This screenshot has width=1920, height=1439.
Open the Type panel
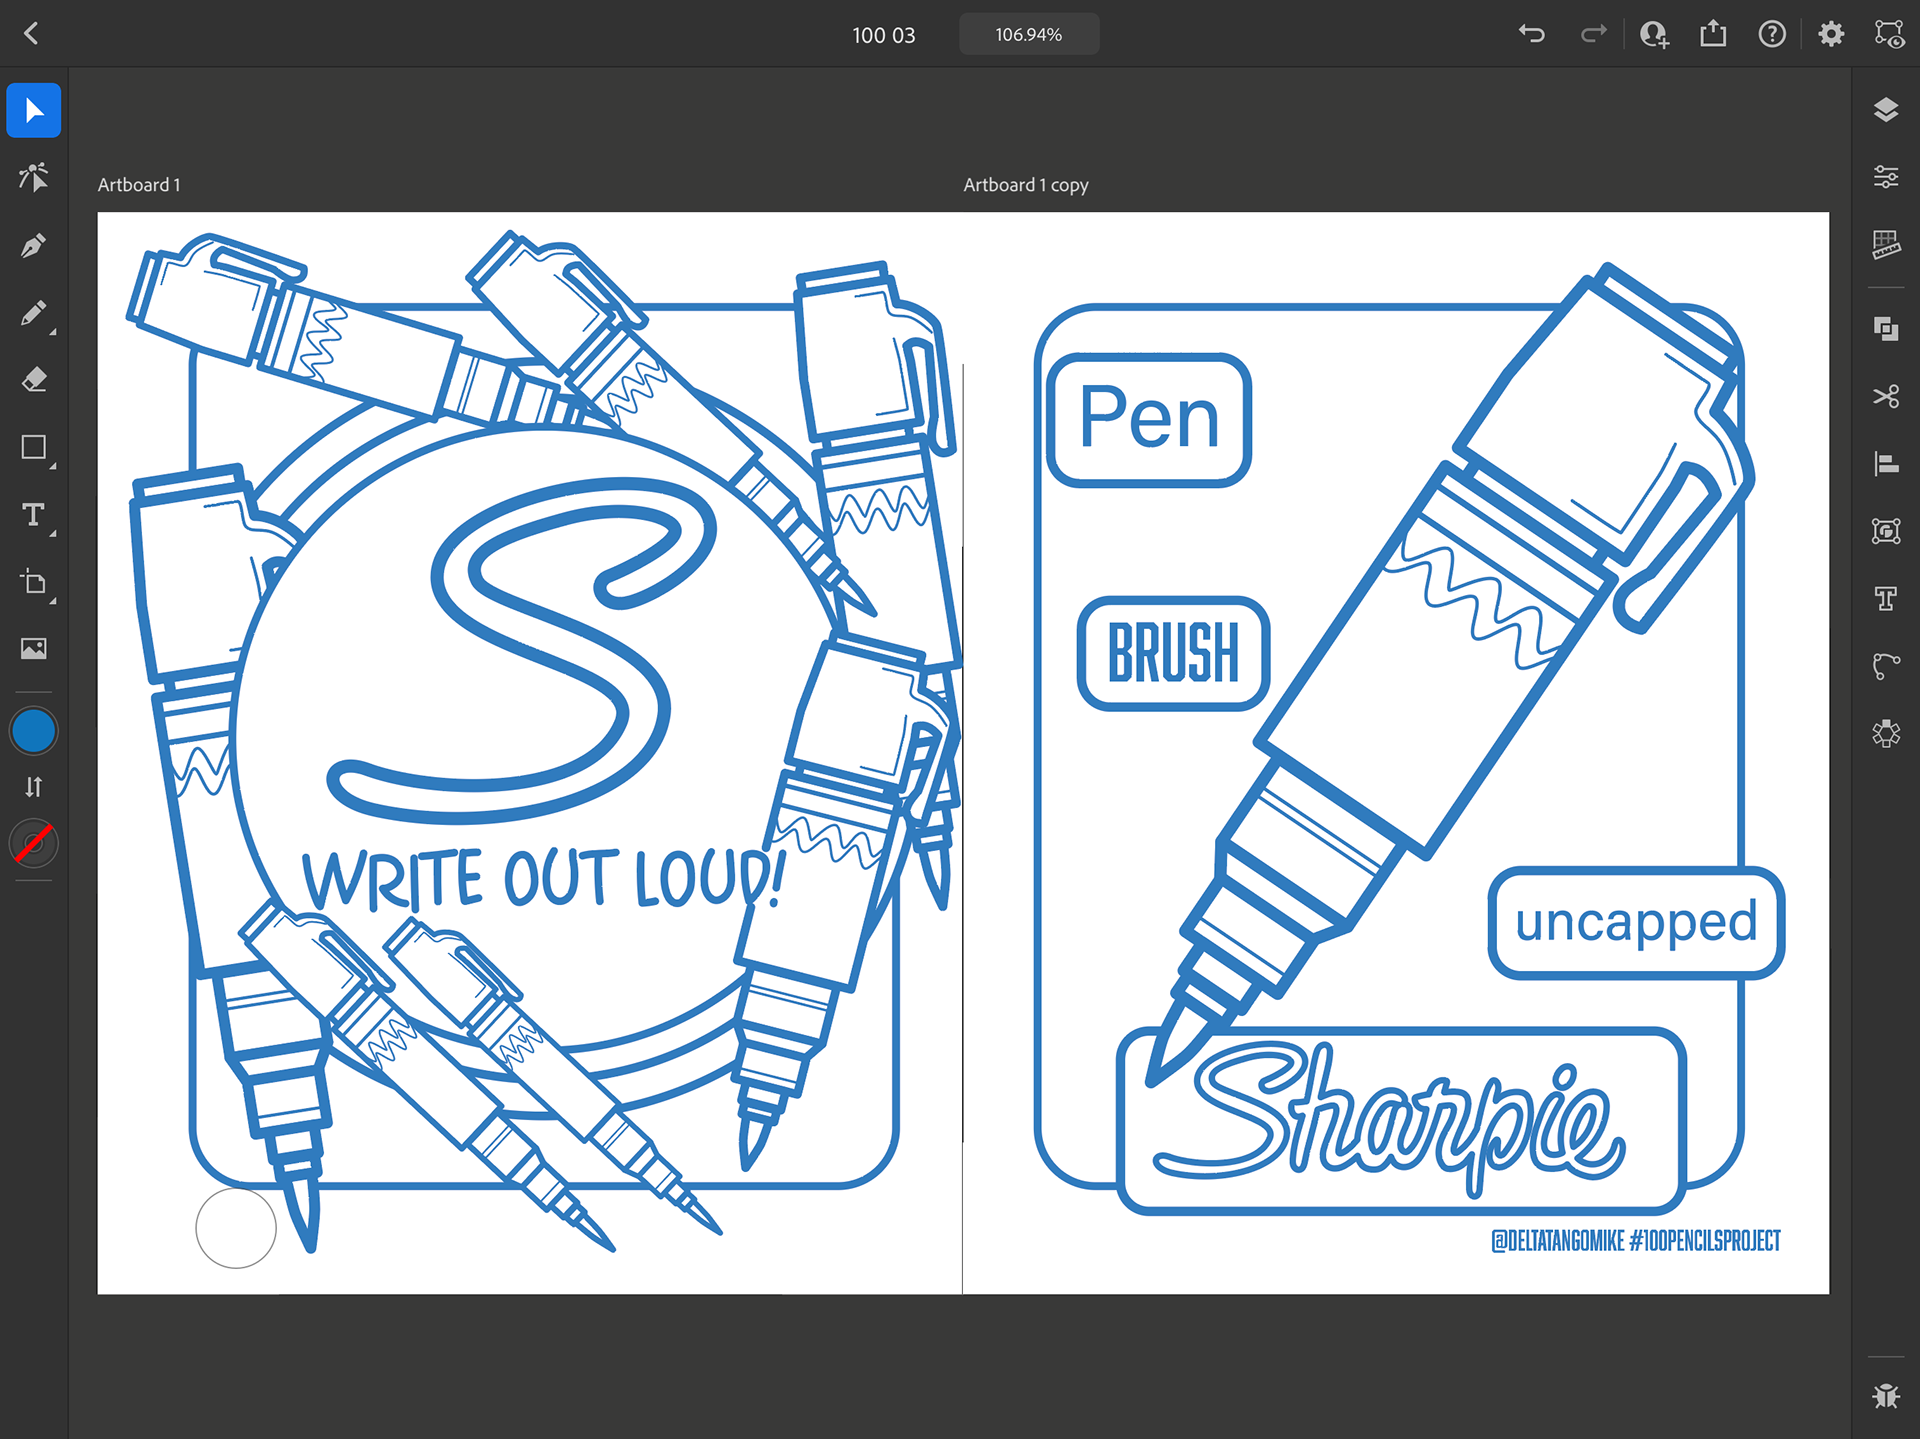click(1886, 598)
